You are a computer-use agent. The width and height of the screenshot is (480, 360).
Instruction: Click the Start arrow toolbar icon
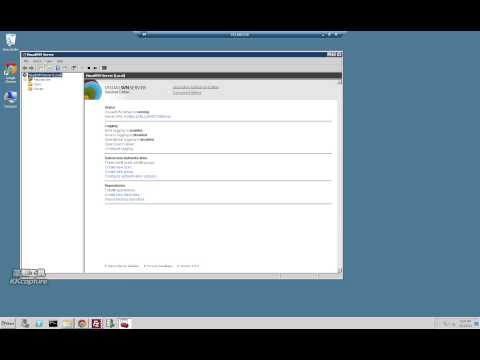tap(95, 68)
